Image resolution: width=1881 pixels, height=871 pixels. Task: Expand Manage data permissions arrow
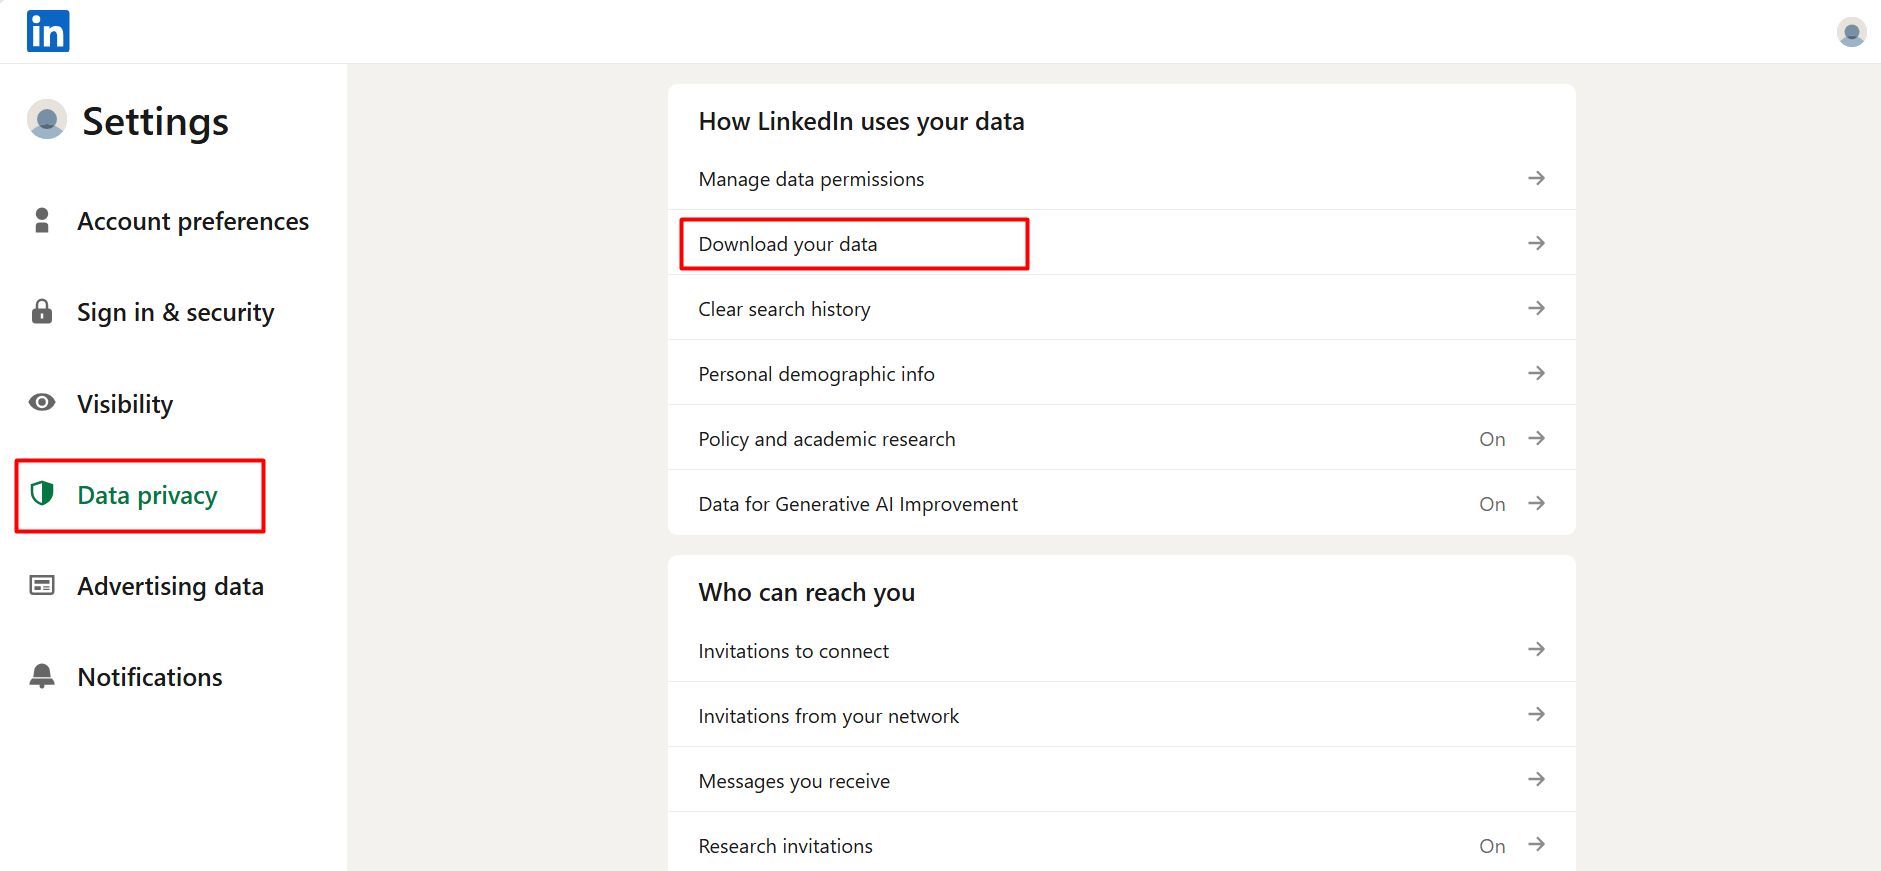[1536, 178]
